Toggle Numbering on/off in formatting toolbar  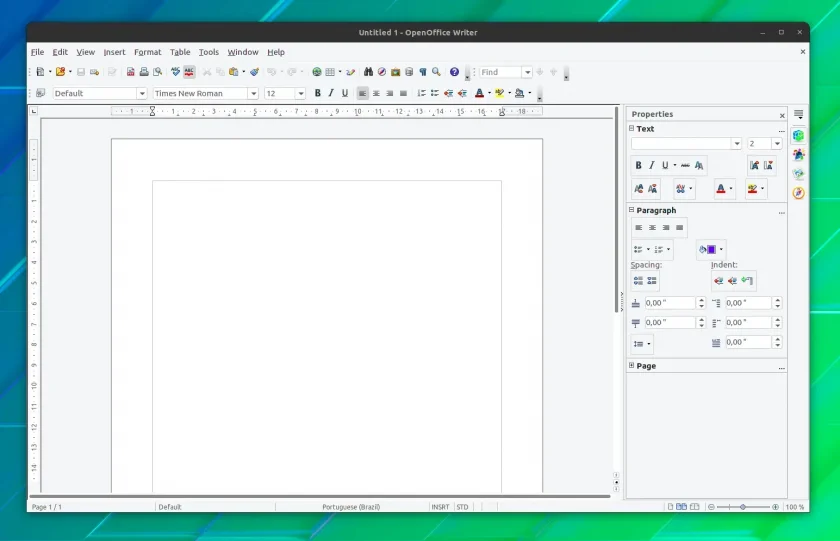(x=422, y=93)
